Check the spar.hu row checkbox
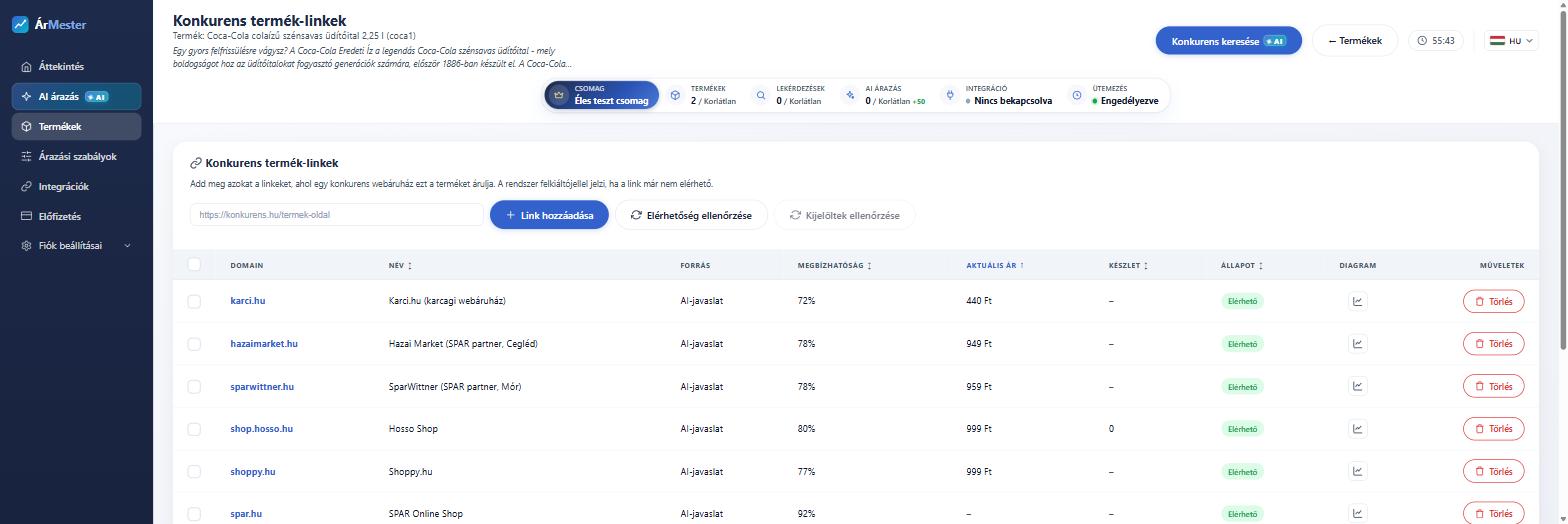 [x=194, y=514]
